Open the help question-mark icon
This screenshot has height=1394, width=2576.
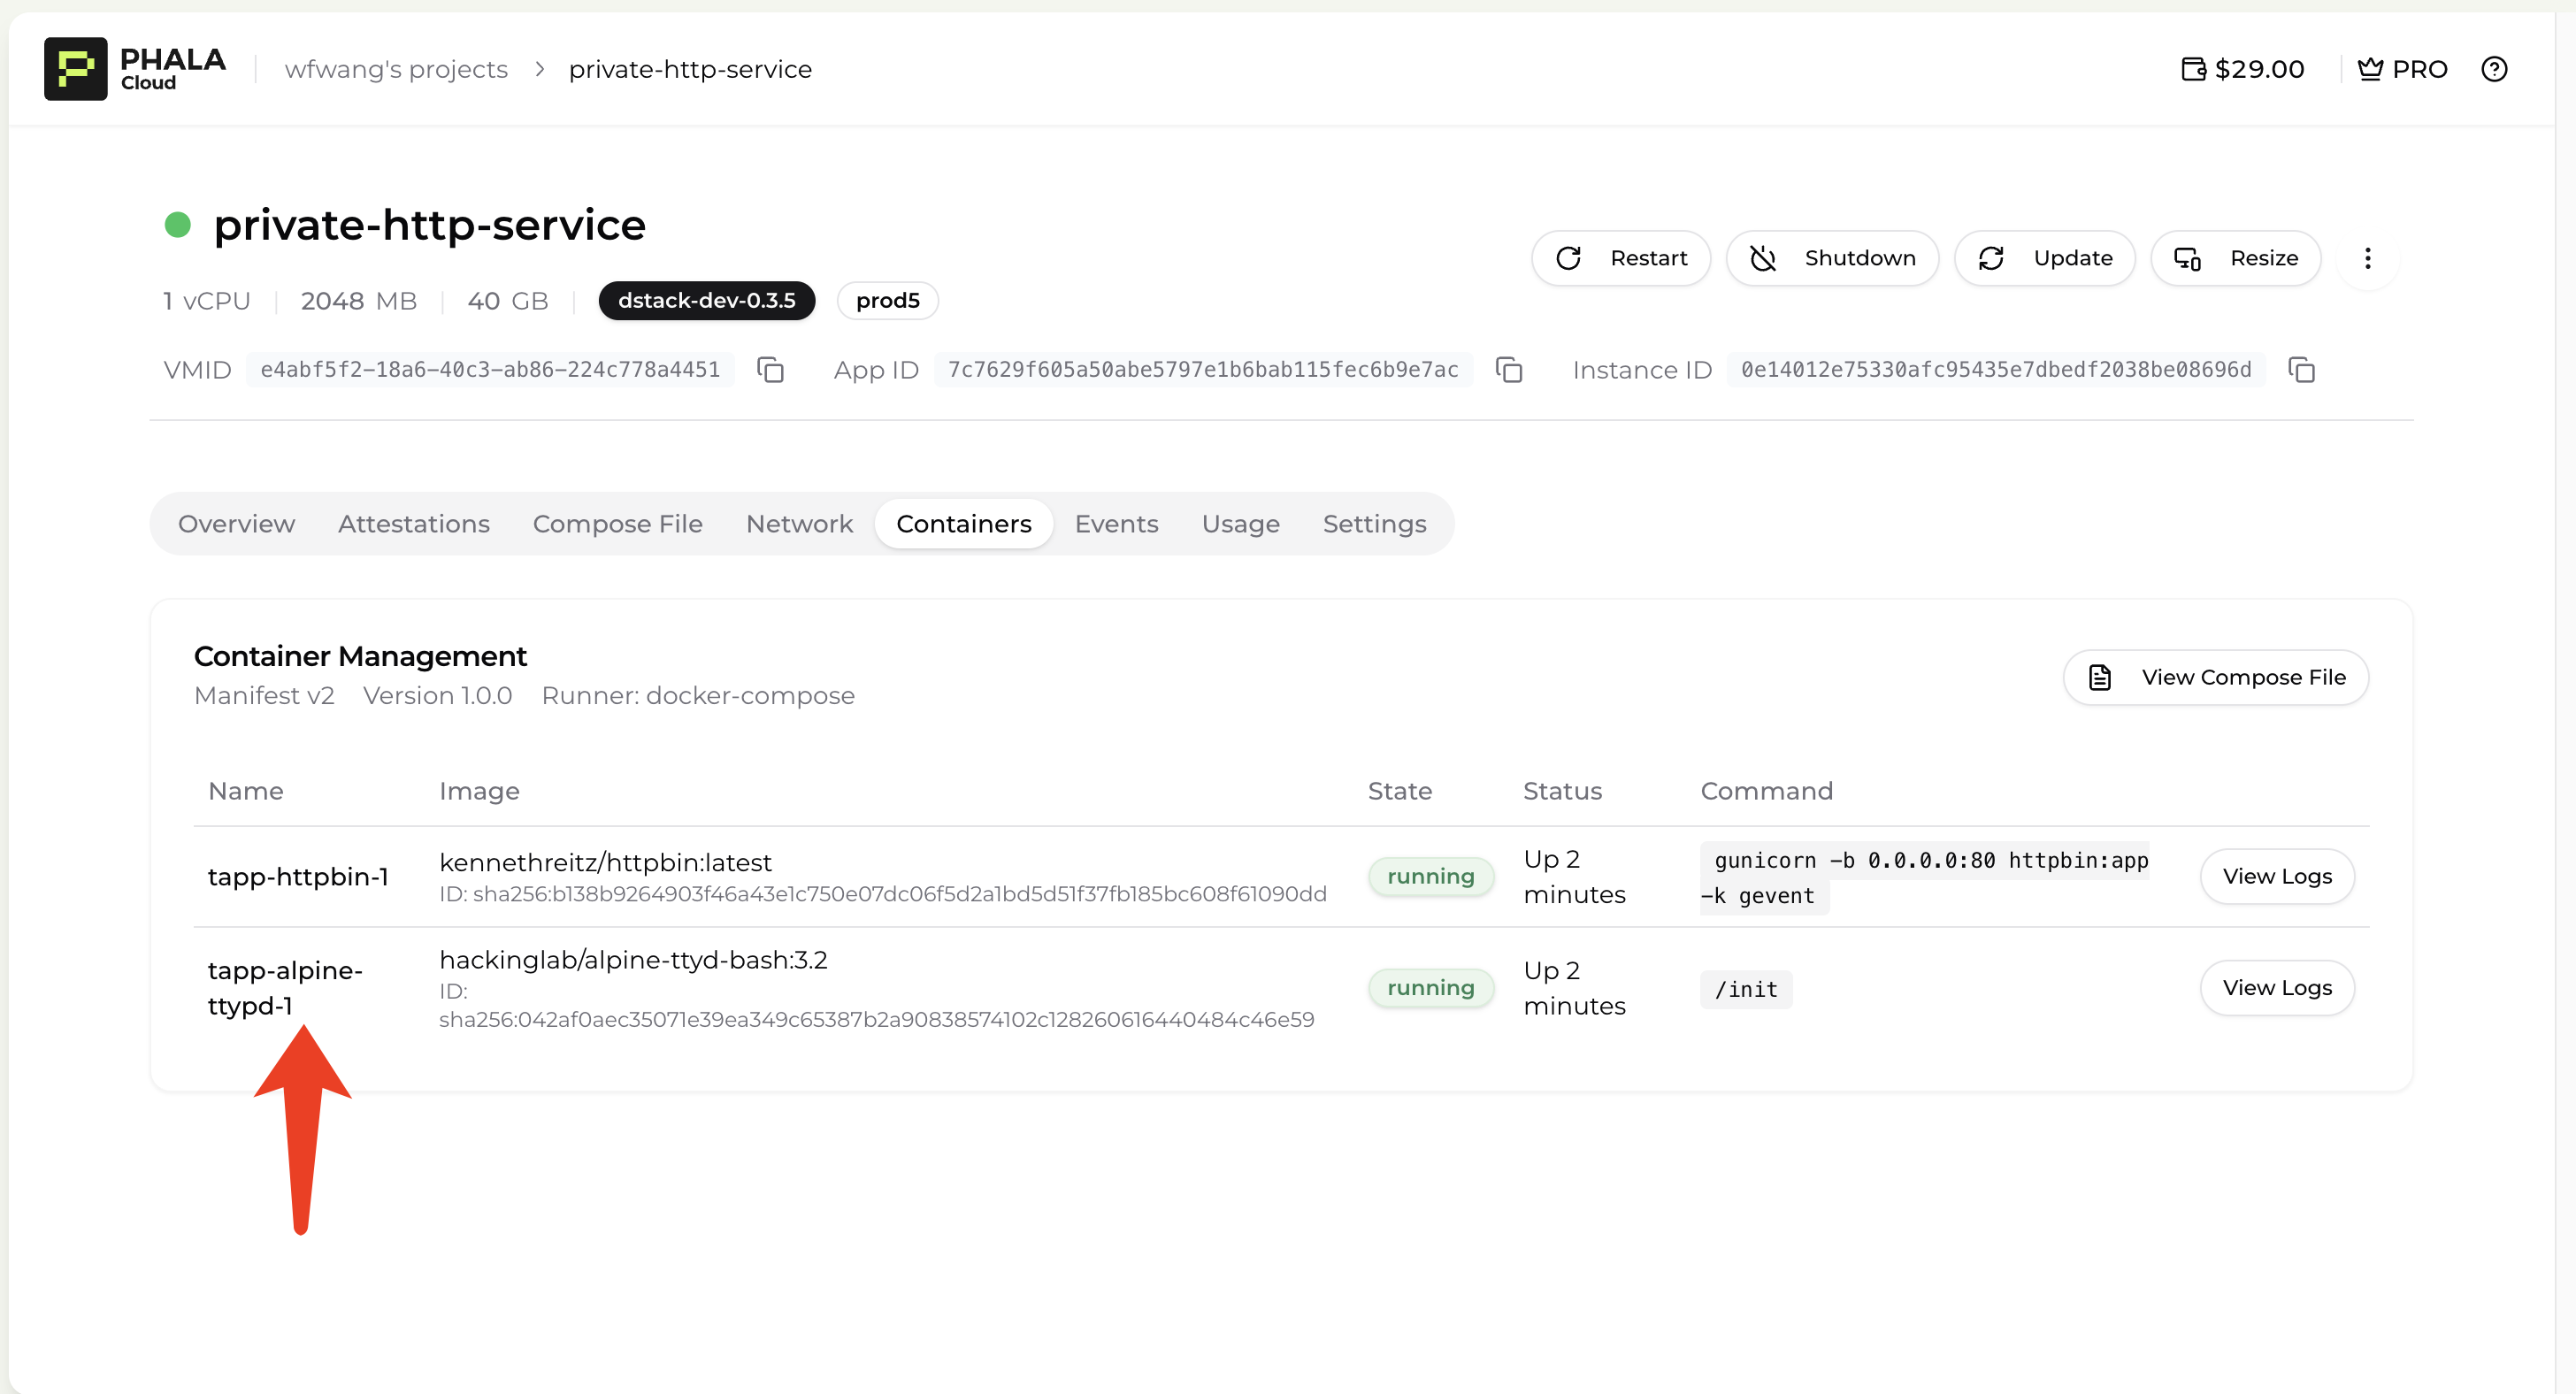pos(2493,69)
